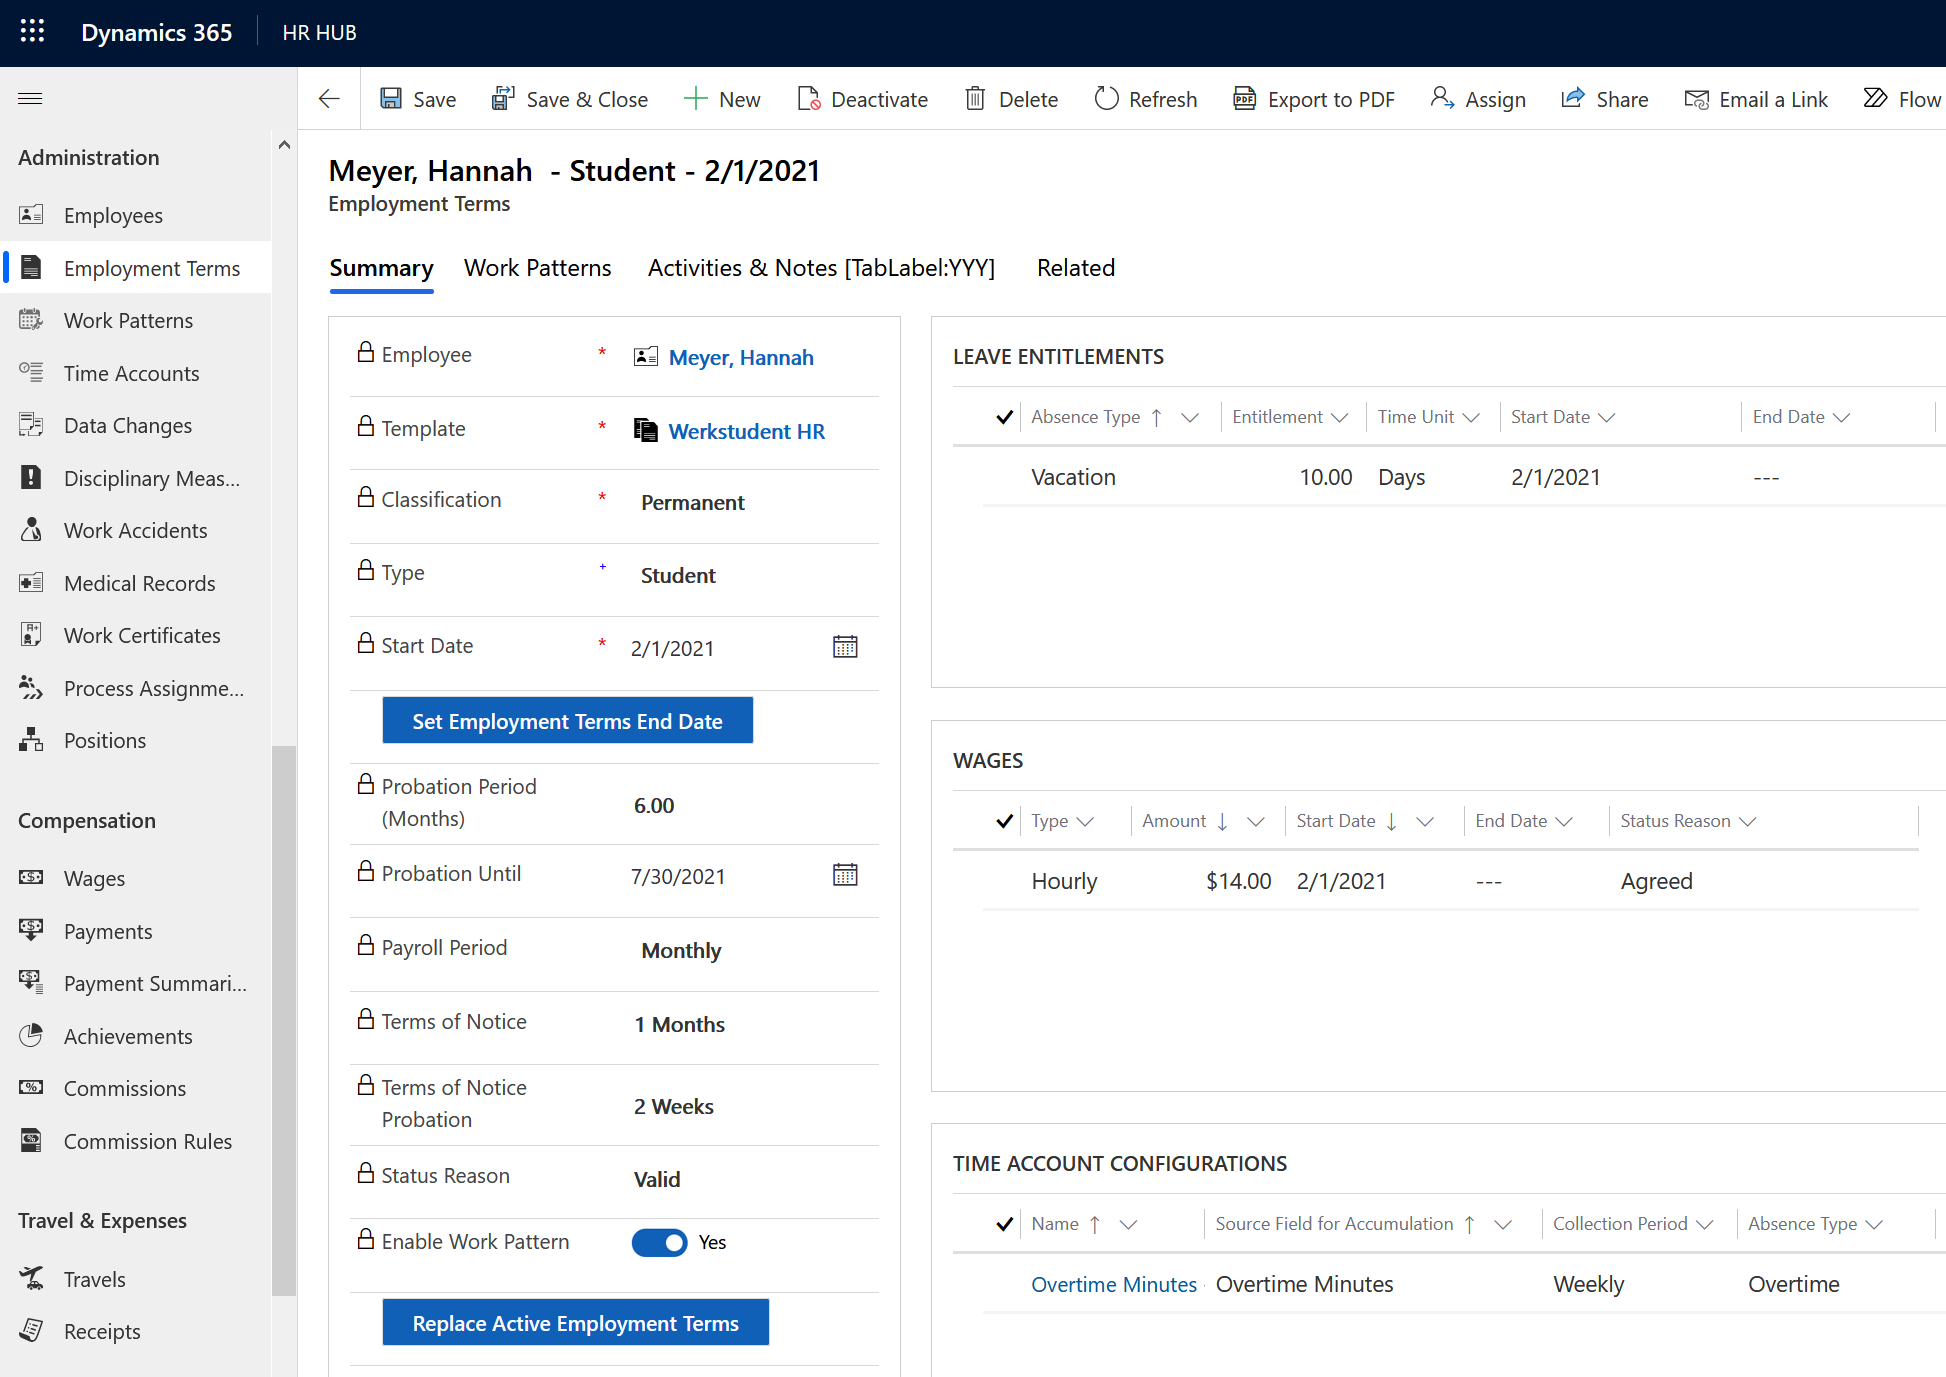Open the Wages Type column dropdown
Image resolution: width=1946 pixels, height=1377 pixels.
pos(1085,821)
